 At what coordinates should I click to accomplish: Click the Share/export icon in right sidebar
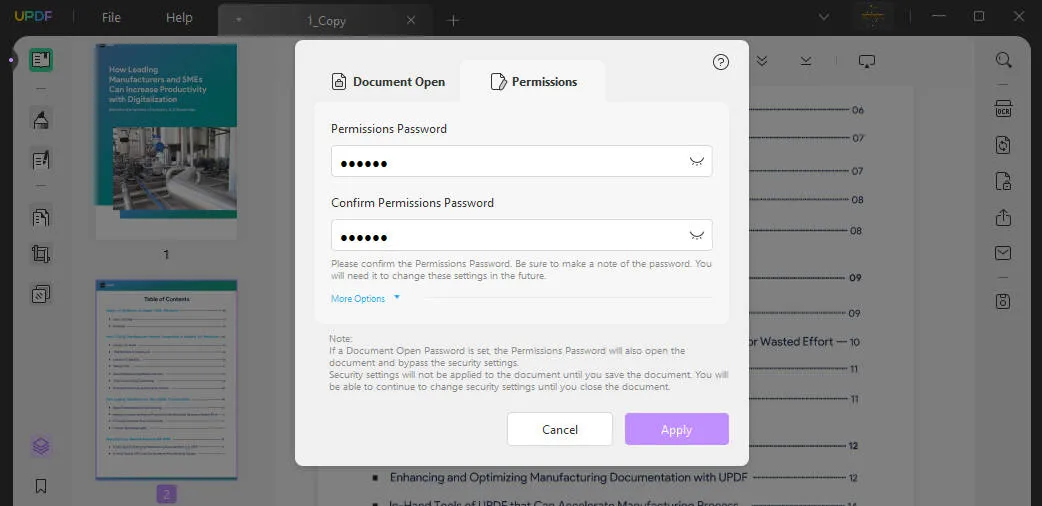pos(1003,217)
